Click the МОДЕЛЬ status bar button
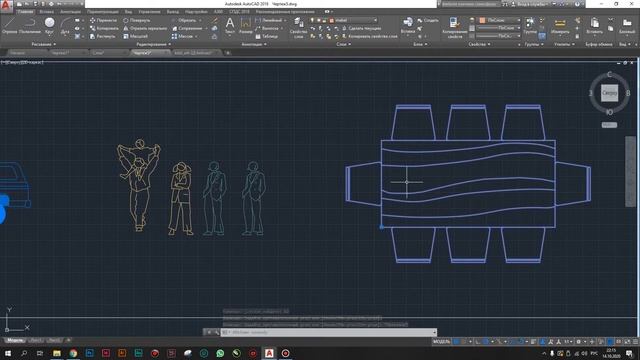This screenshot has width=640, height=360. tap(441, 342)
